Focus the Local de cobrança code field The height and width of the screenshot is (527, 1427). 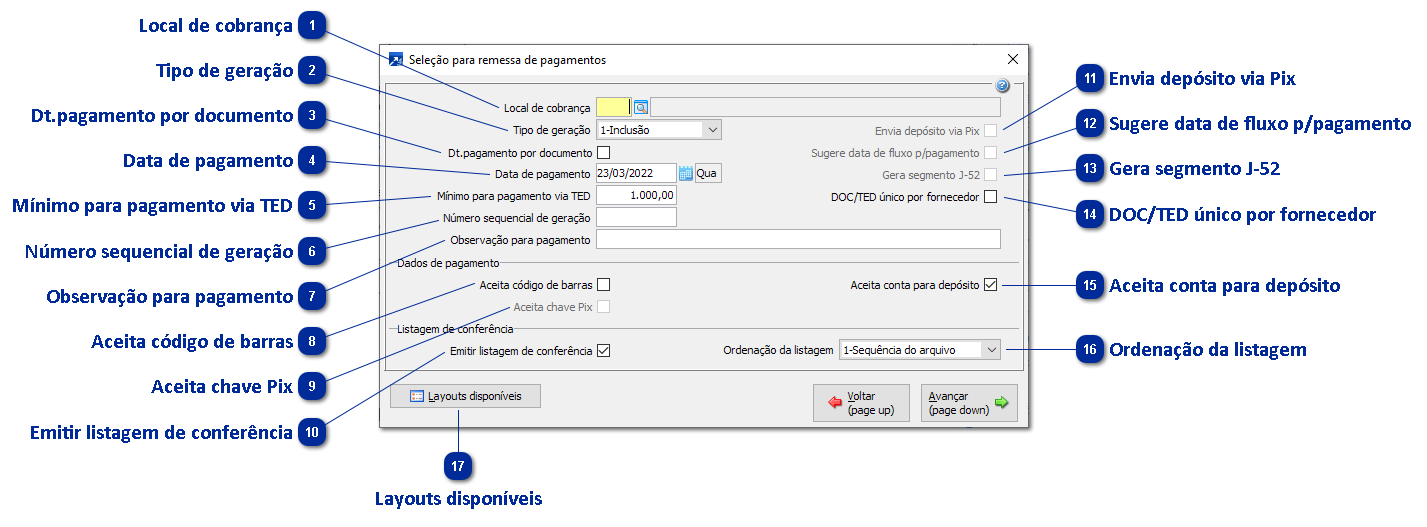613,107
